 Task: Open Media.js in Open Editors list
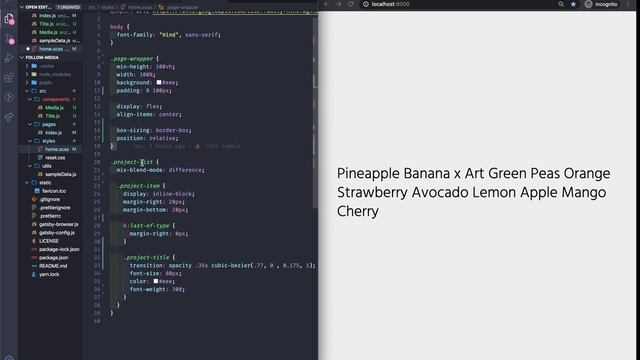[48, 32]
